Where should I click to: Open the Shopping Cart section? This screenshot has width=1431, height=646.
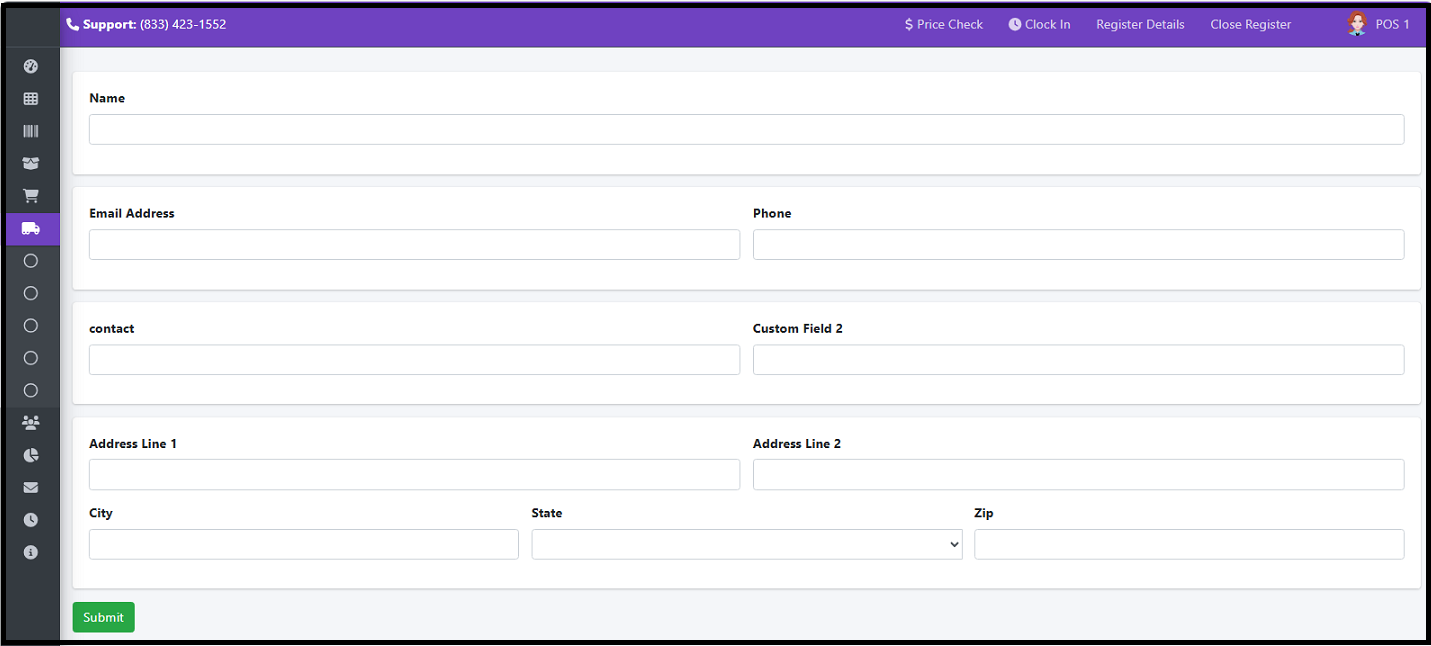pos(30,195)
